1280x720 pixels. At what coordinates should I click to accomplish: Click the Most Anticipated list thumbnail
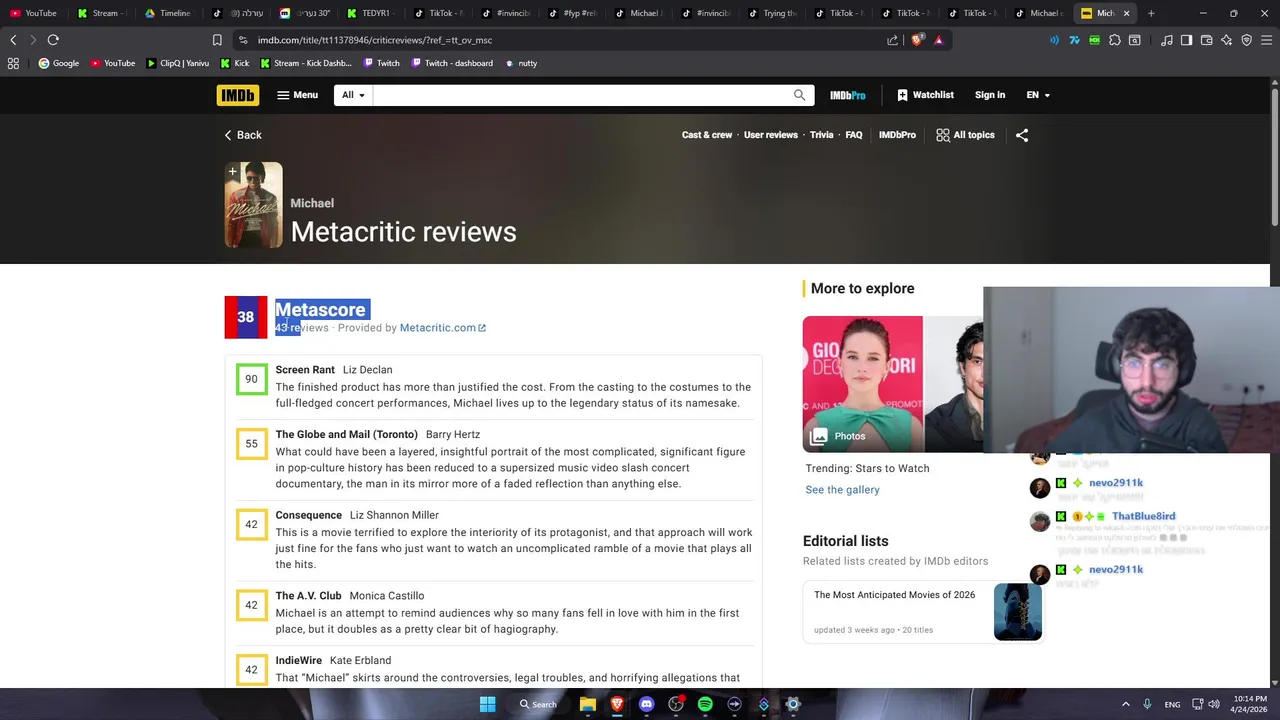1018,612
